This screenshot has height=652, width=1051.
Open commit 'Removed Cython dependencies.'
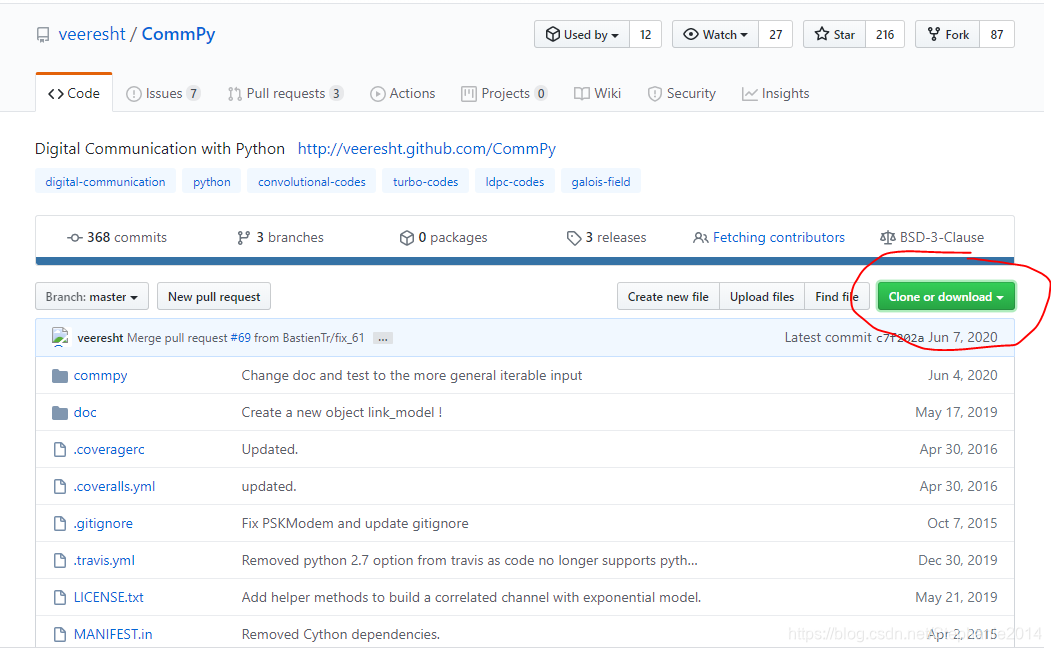tap(341, 634)
